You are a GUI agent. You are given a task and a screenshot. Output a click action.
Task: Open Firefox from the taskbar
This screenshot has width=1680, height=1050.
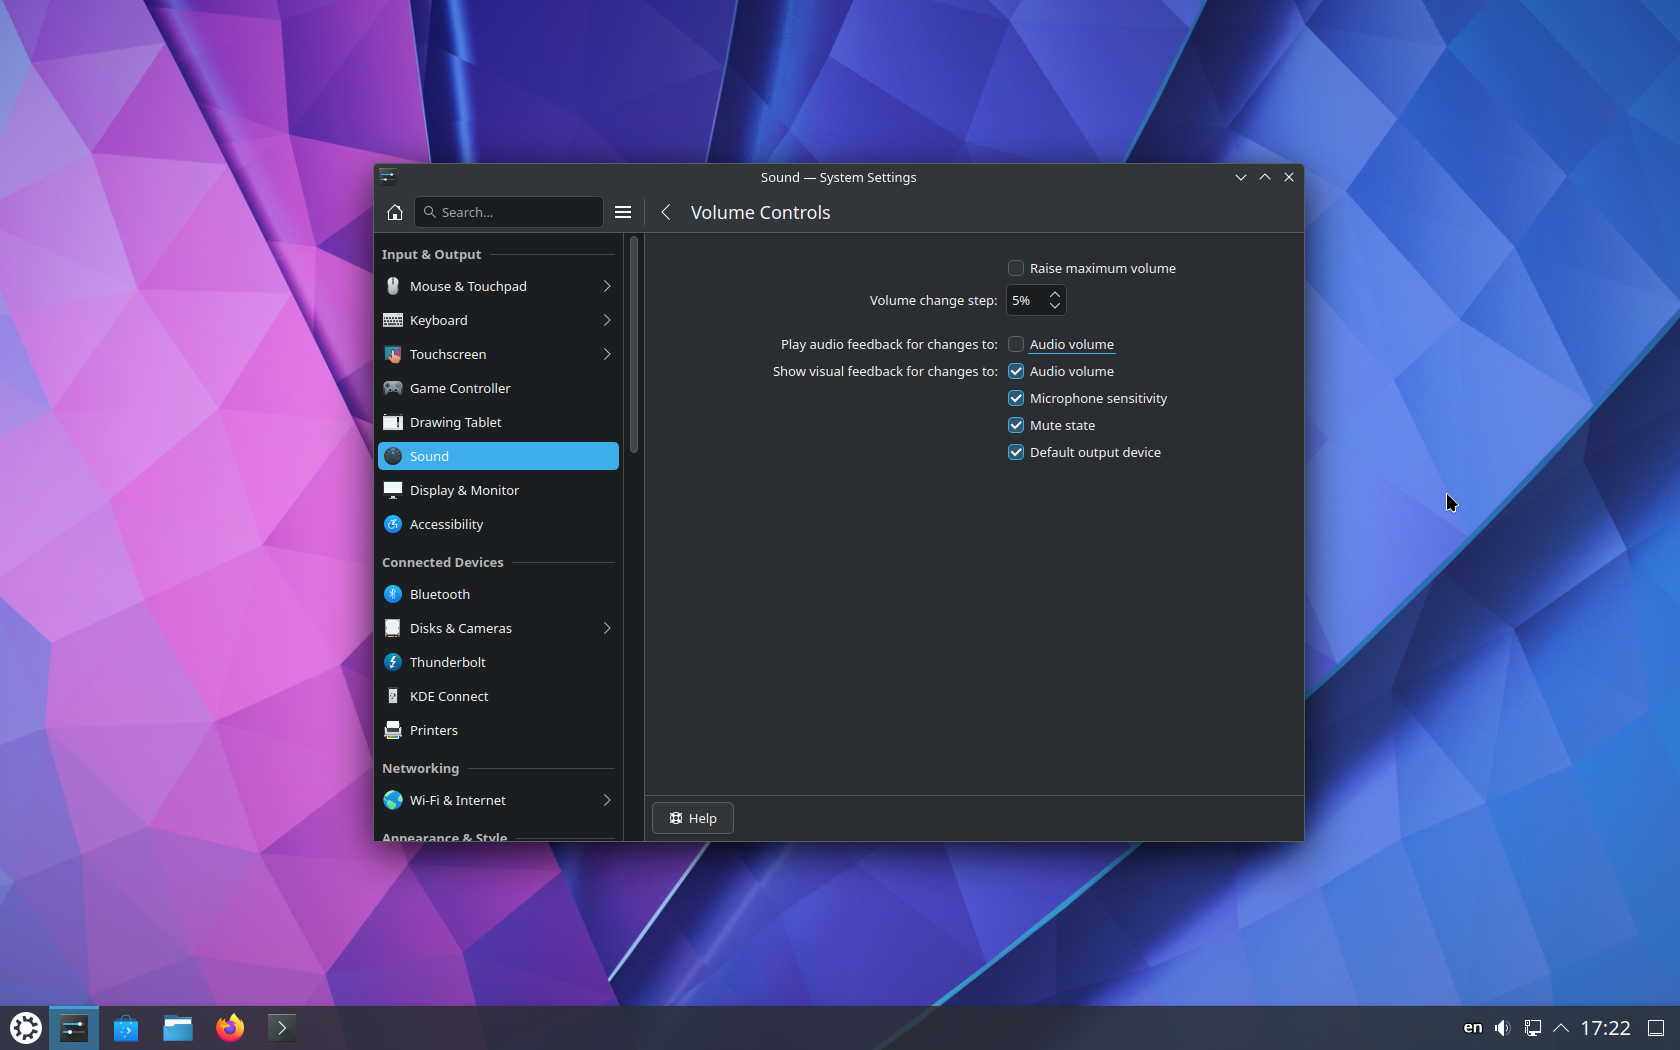pos(230,1028)
